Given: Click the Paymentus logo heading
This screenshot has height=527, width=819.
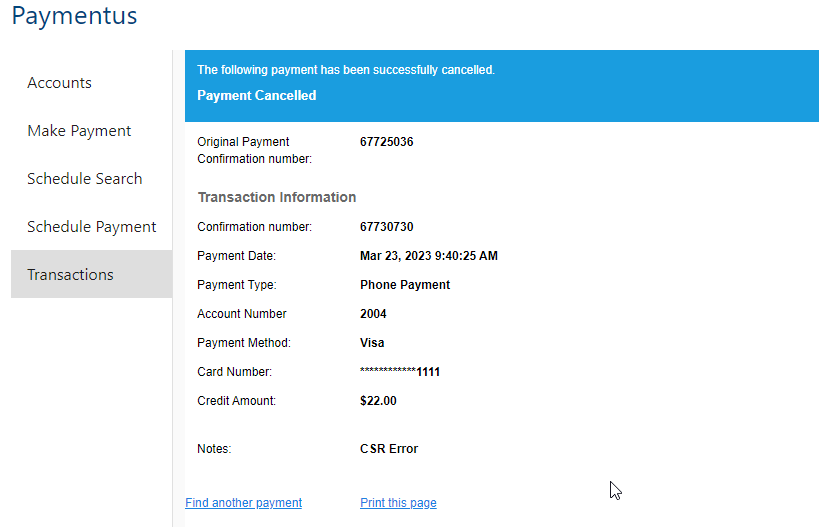Looking at the screenshot, I should [75, 17].
